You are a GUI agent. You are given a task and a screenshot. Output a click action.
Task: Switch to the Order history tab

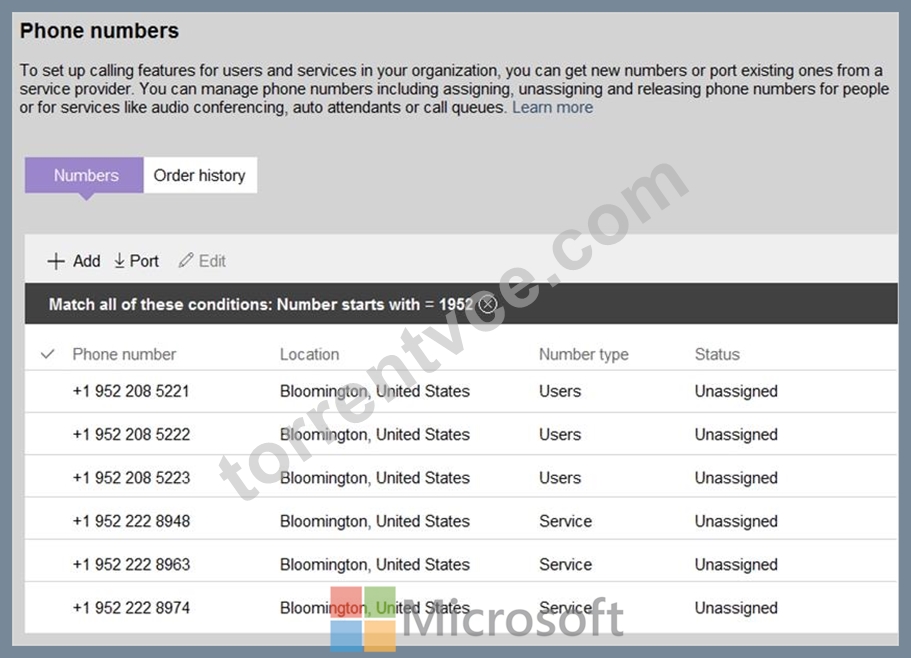click(200, 175)
